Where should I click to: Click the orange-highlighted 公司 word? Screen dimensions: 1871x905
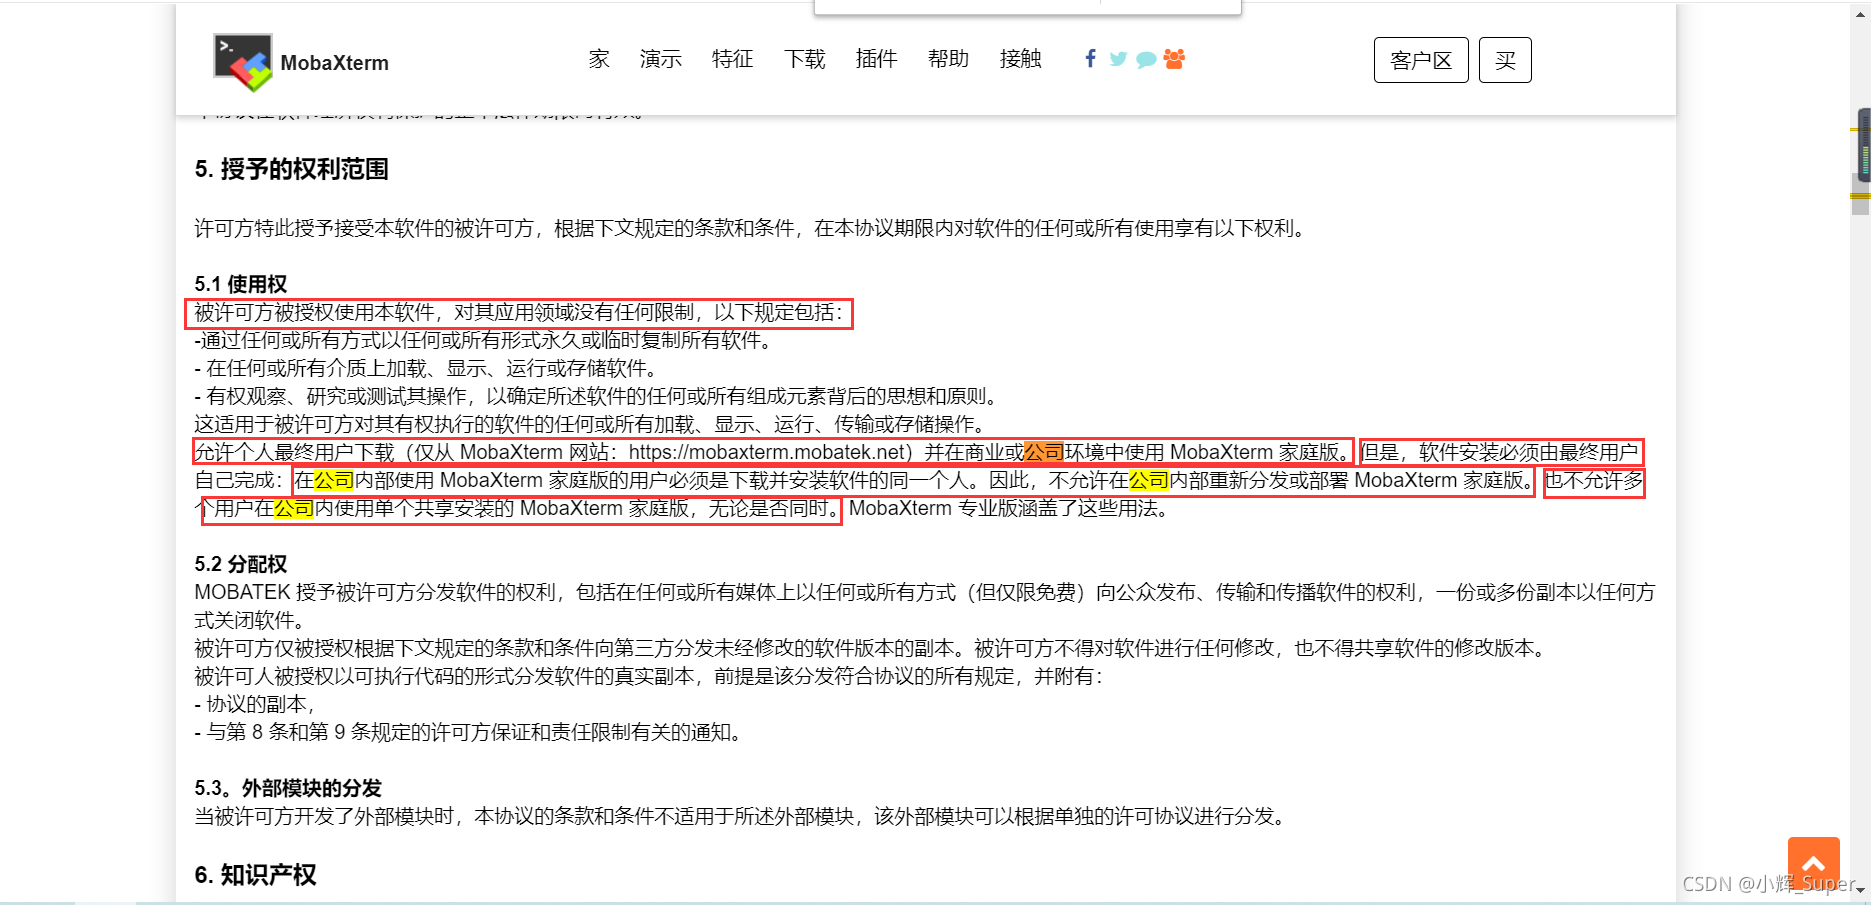click(x=1044, y=452)
